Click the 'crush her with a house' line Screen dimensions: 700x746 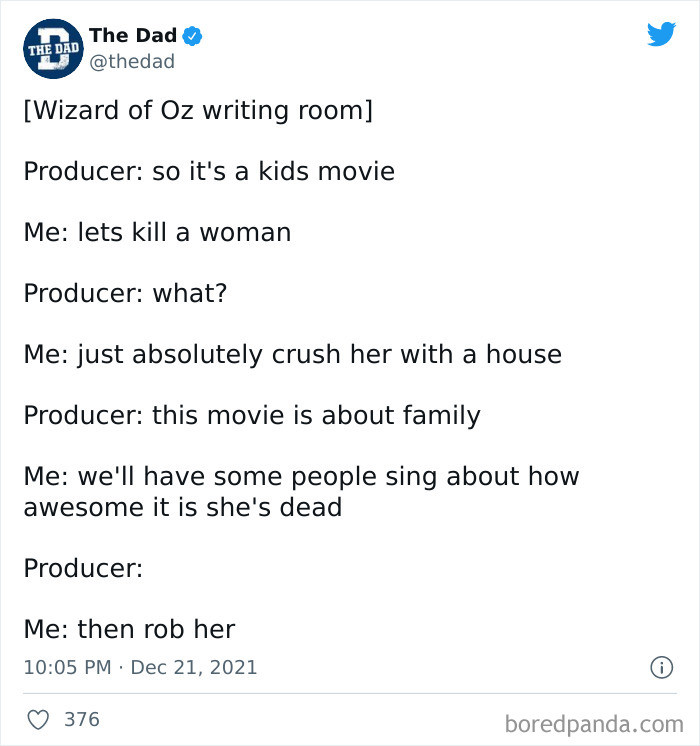[293, 355]
